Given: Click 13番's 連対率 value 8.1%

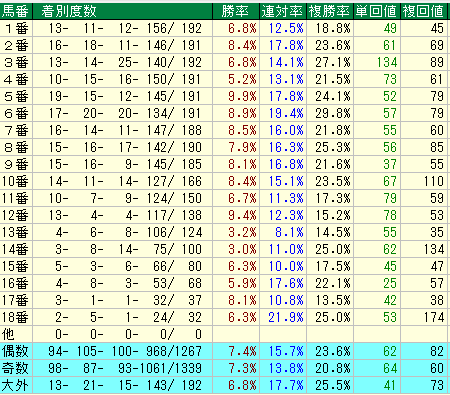Looking at the screenshot, I should point(289,232).
